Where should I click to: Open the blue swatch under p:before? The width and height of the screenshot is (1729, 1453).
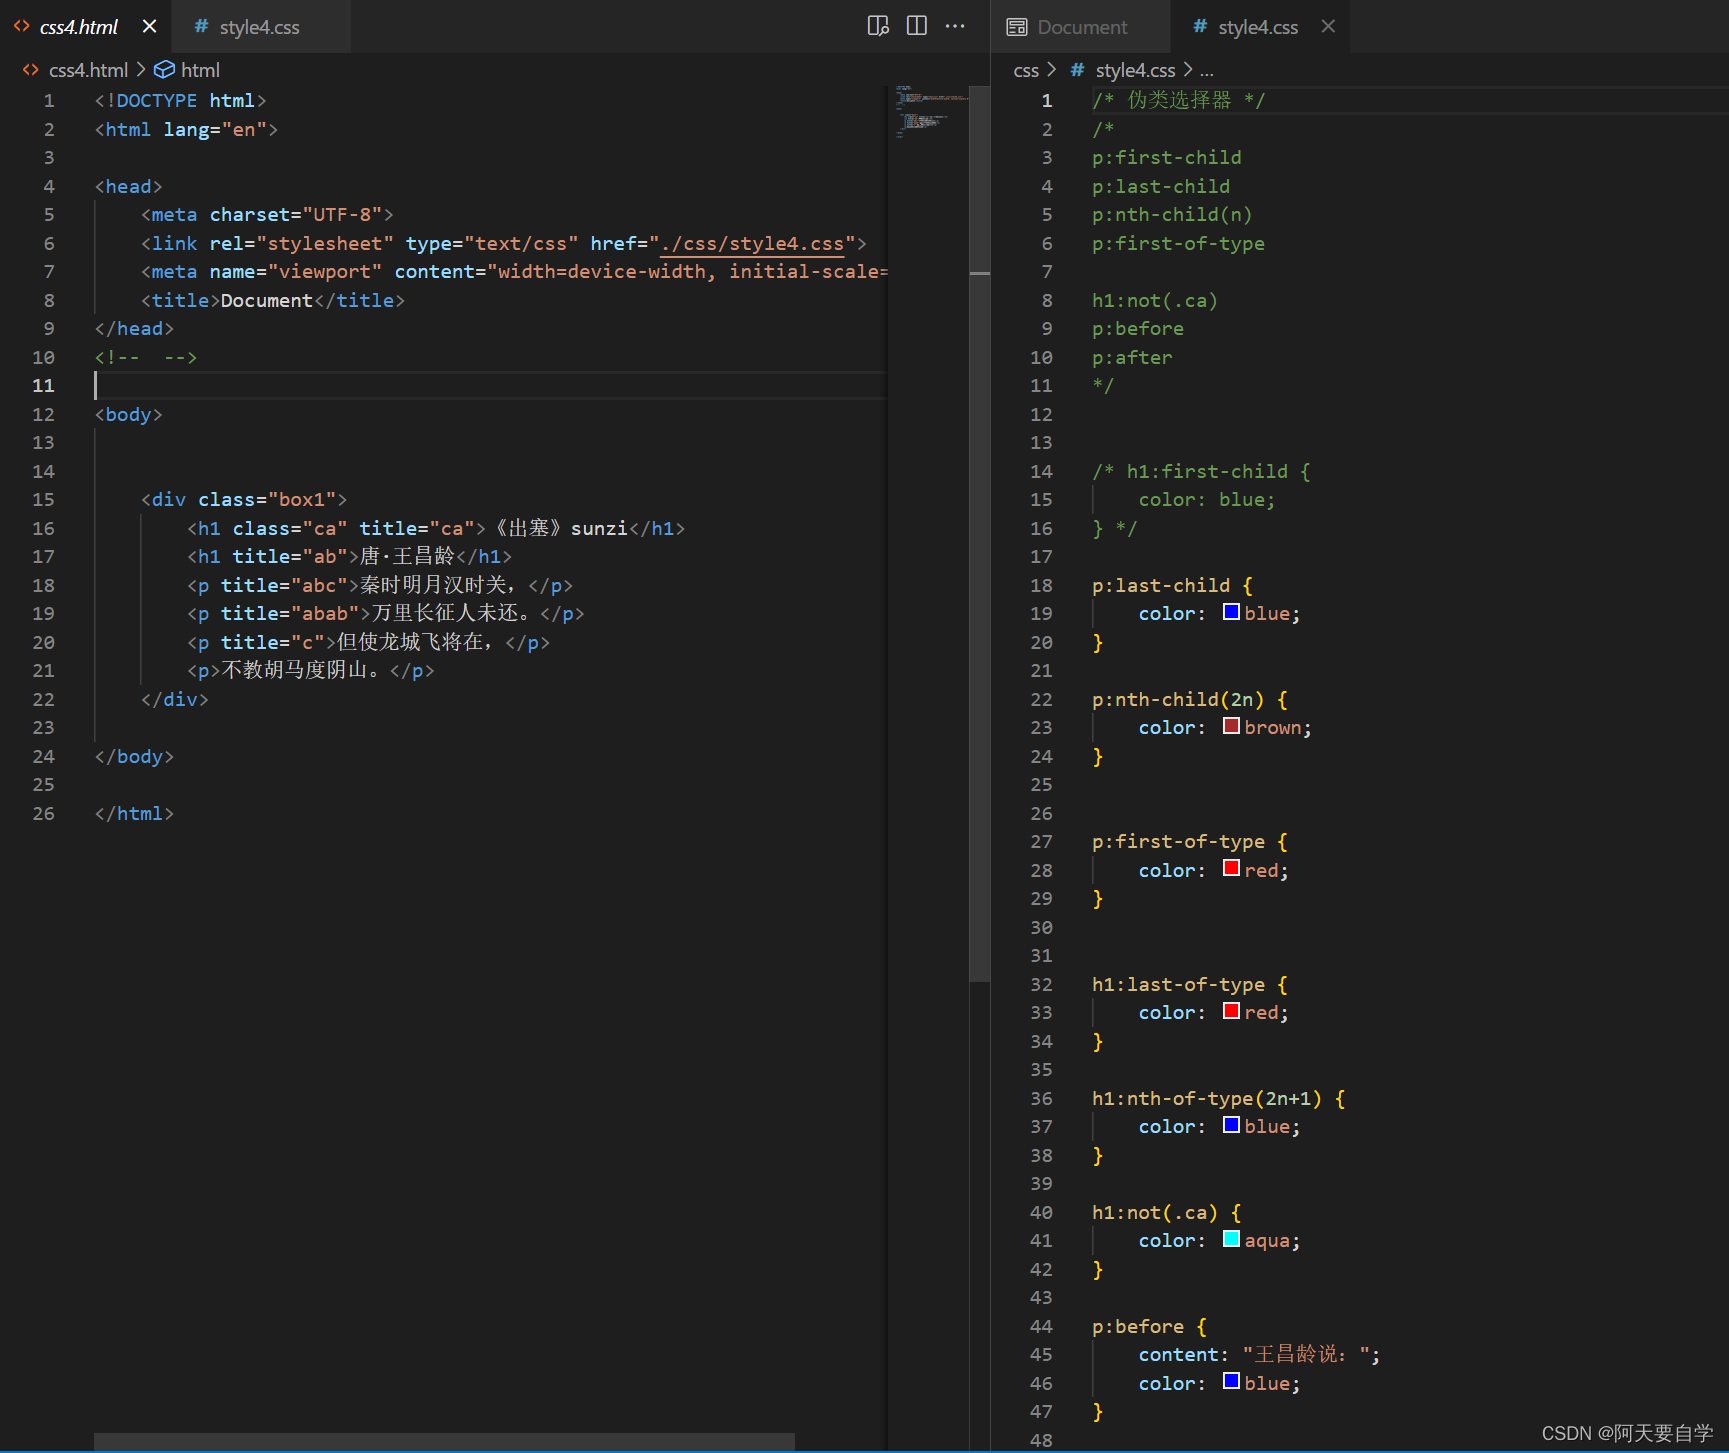point(1231,1381)
